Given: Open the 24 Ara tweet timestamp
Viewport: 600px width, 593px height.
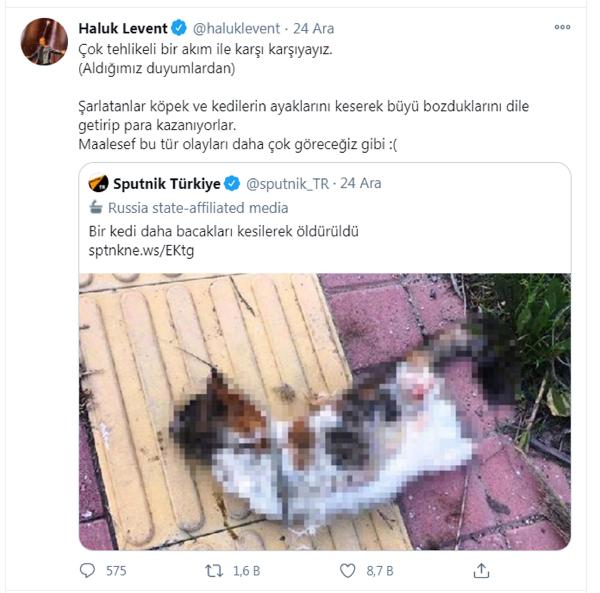Looking at the screenshot, I should (313, 29).
